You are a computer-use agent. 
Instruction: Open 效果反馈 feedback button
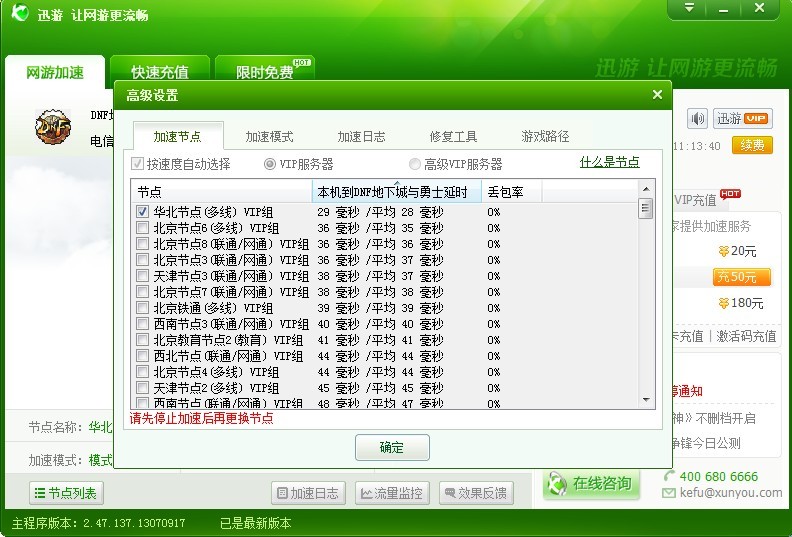pyautogui.click(x=476, y=493)
